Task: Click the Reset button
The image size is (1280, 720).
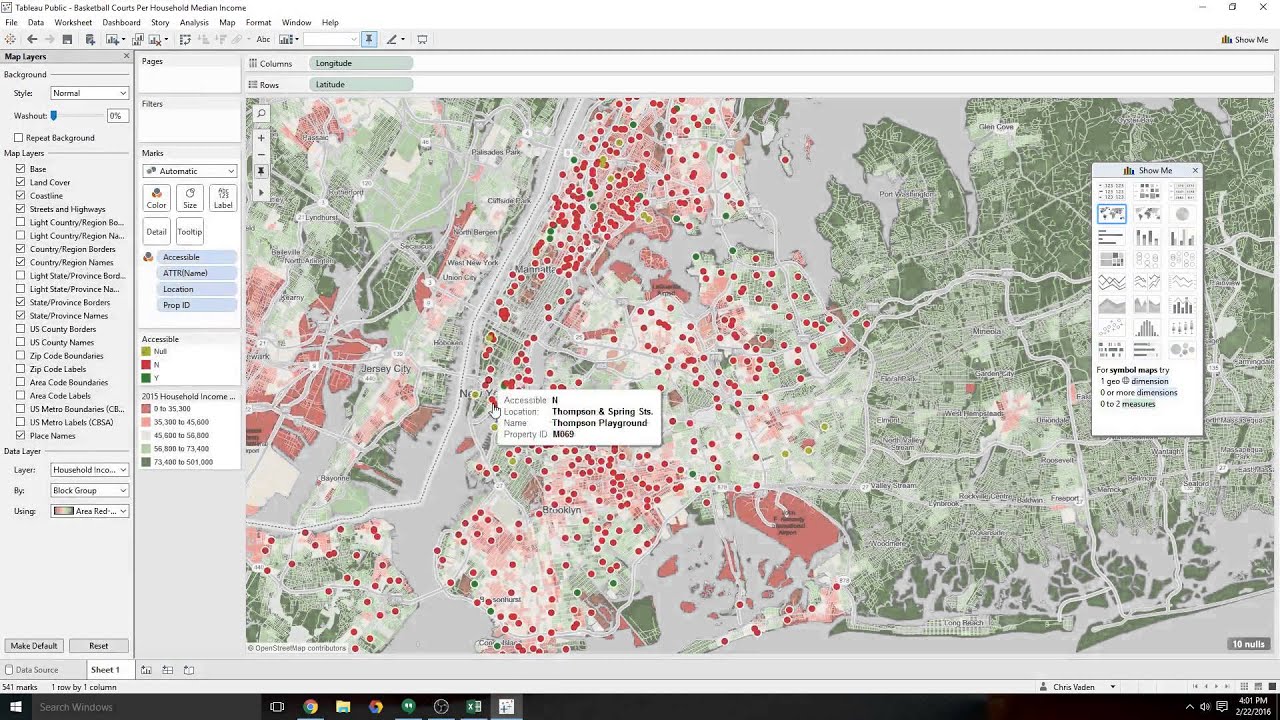Action: pos(98,646)
